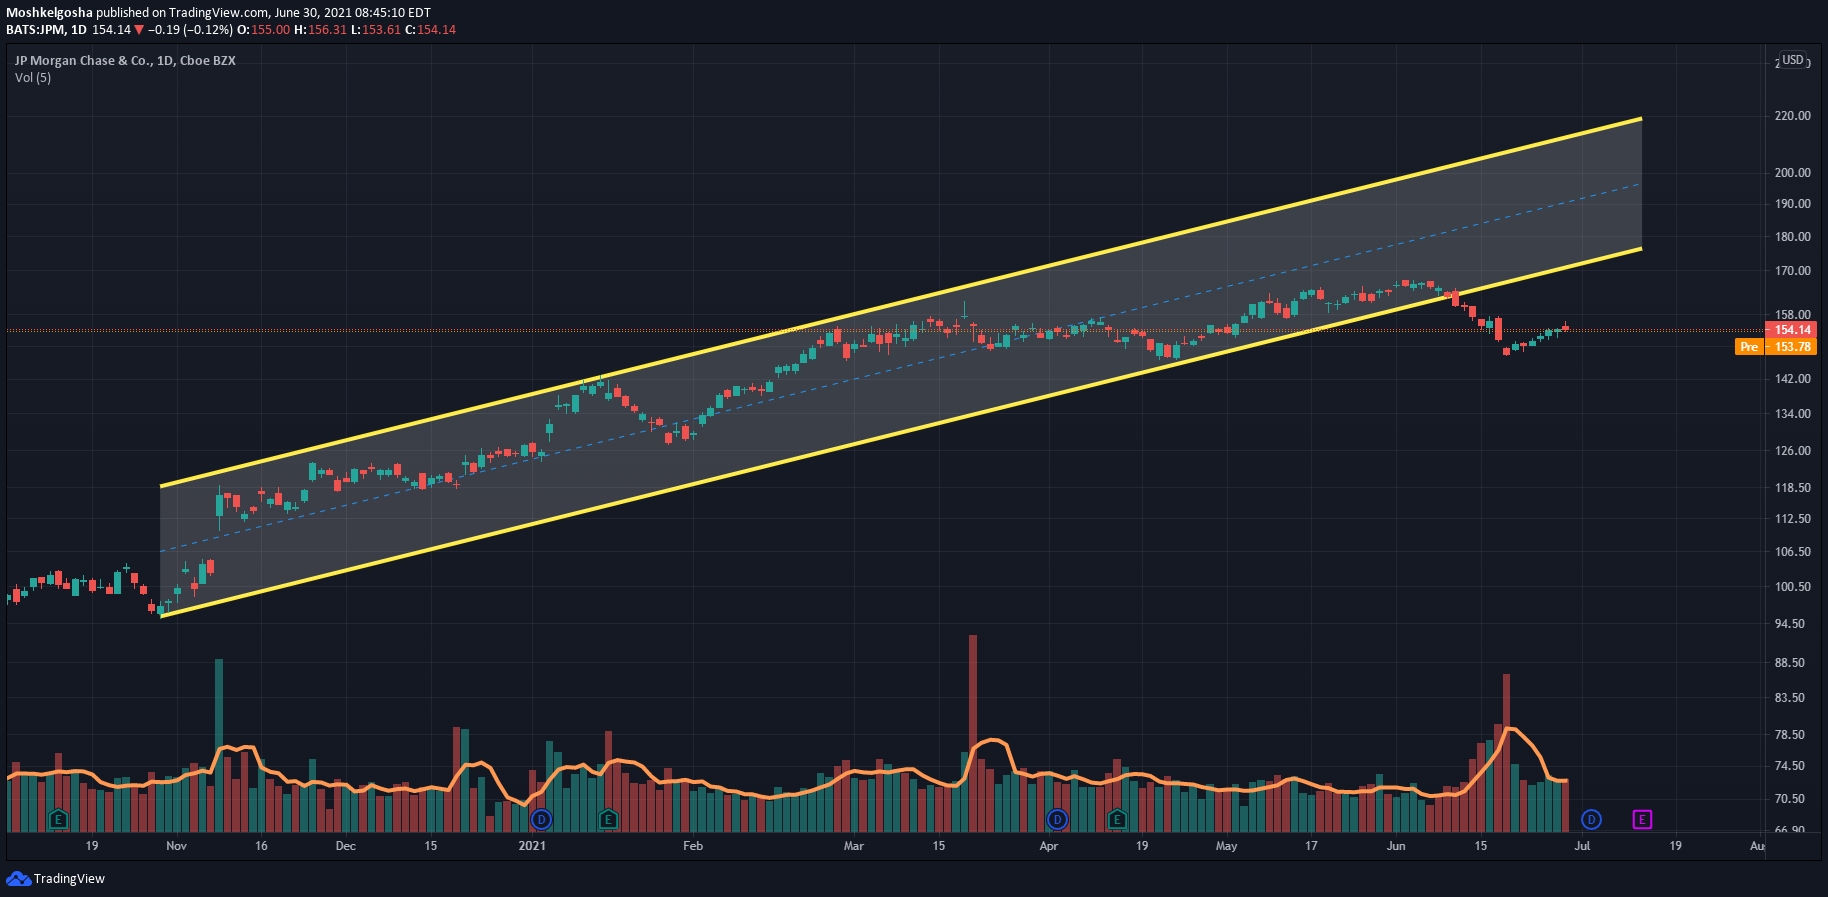Click the earnings E marker before November
Screen dimensions: 1828x897
click(x=58, y=820)
